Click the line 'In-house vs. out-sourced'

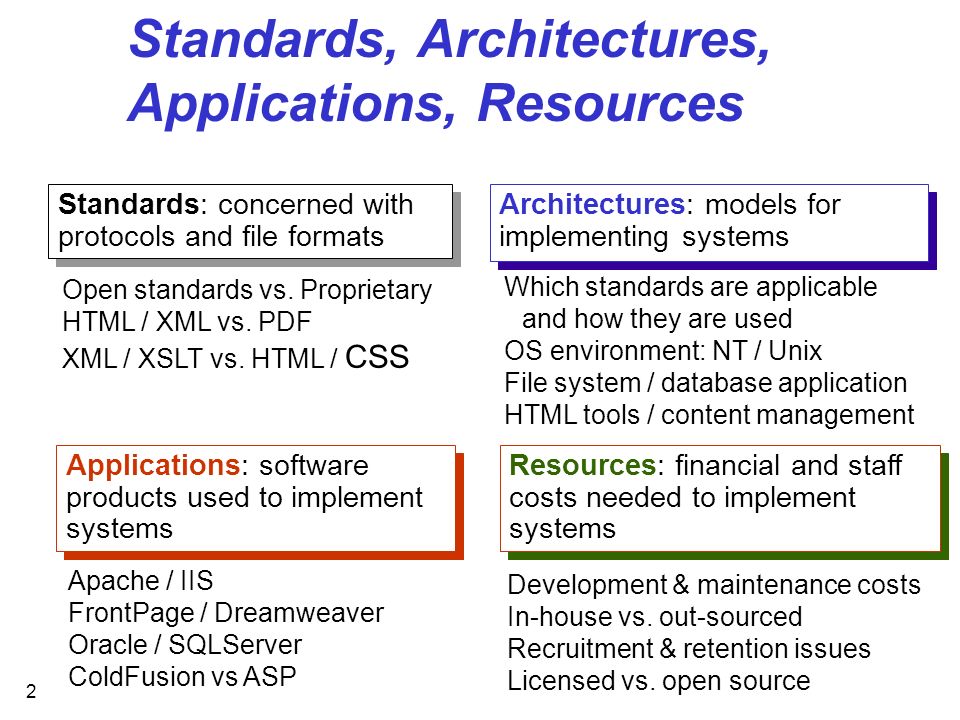(x=654, y=617)
